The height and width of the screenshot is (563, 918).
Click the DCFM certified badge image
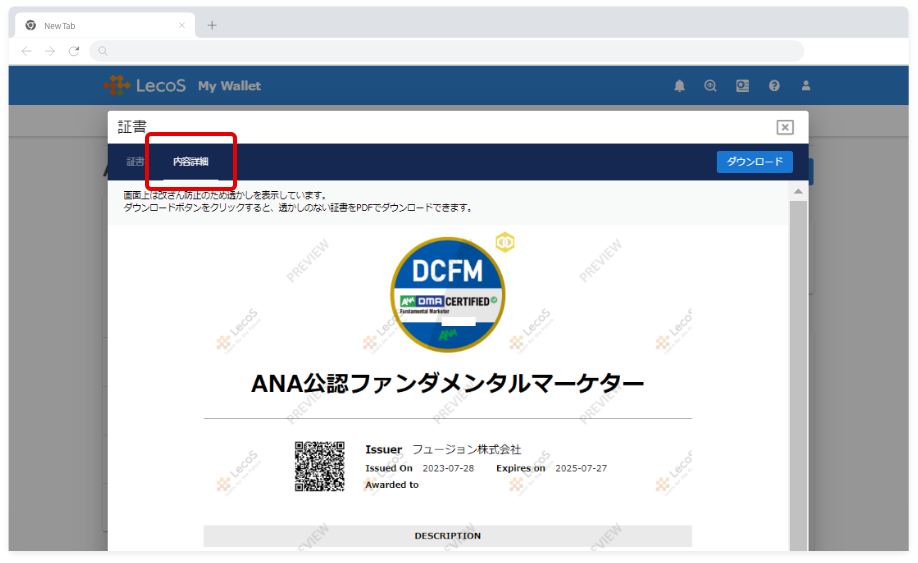tap(447, 294)
